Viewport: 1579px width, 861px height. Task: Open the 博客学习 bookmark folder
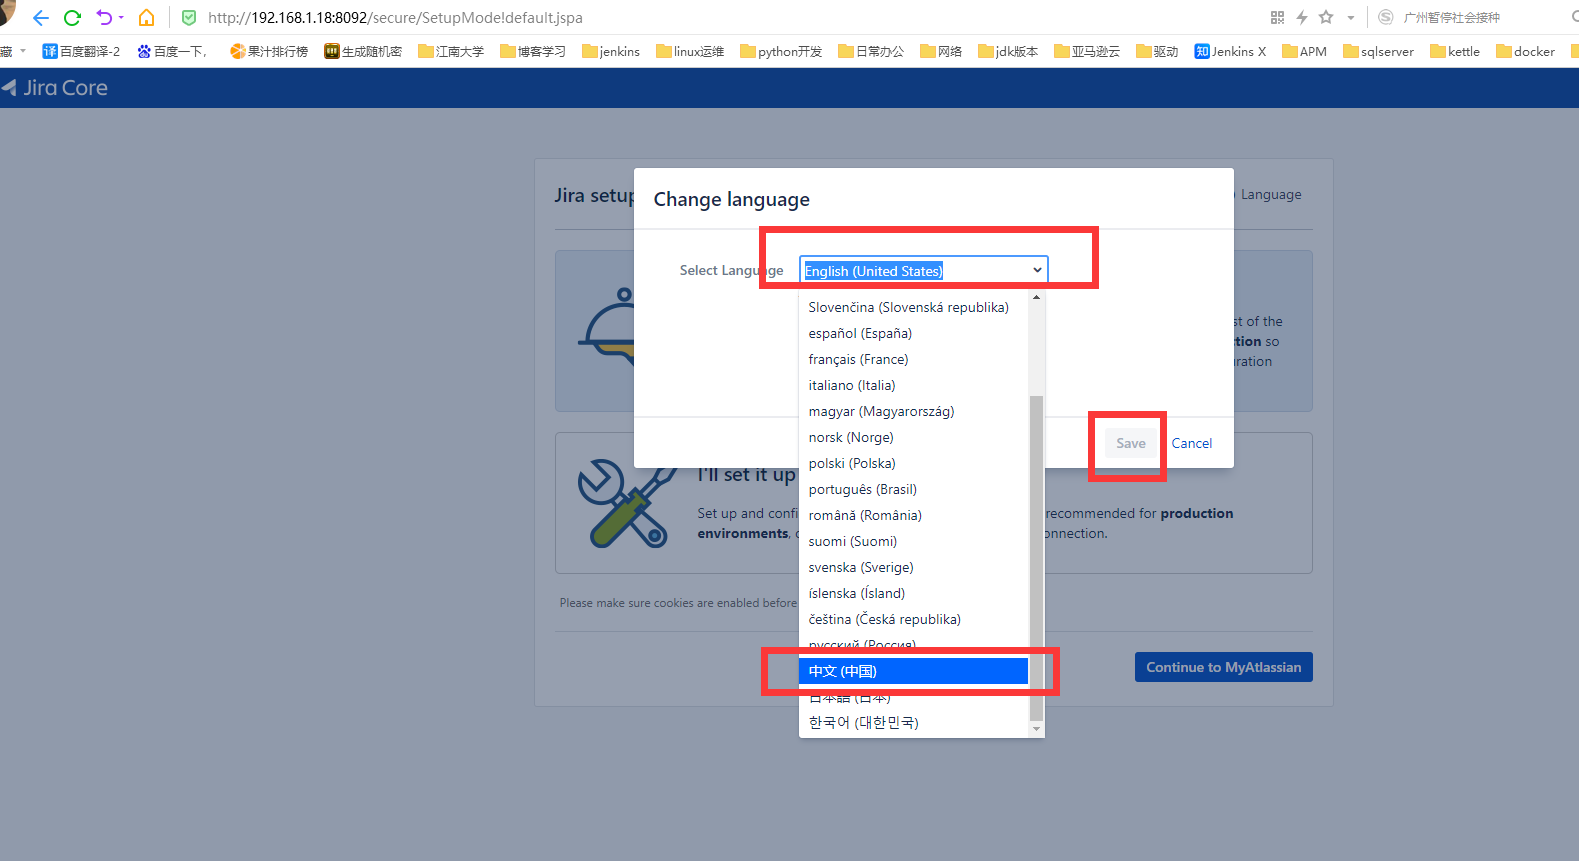(533, 51)
